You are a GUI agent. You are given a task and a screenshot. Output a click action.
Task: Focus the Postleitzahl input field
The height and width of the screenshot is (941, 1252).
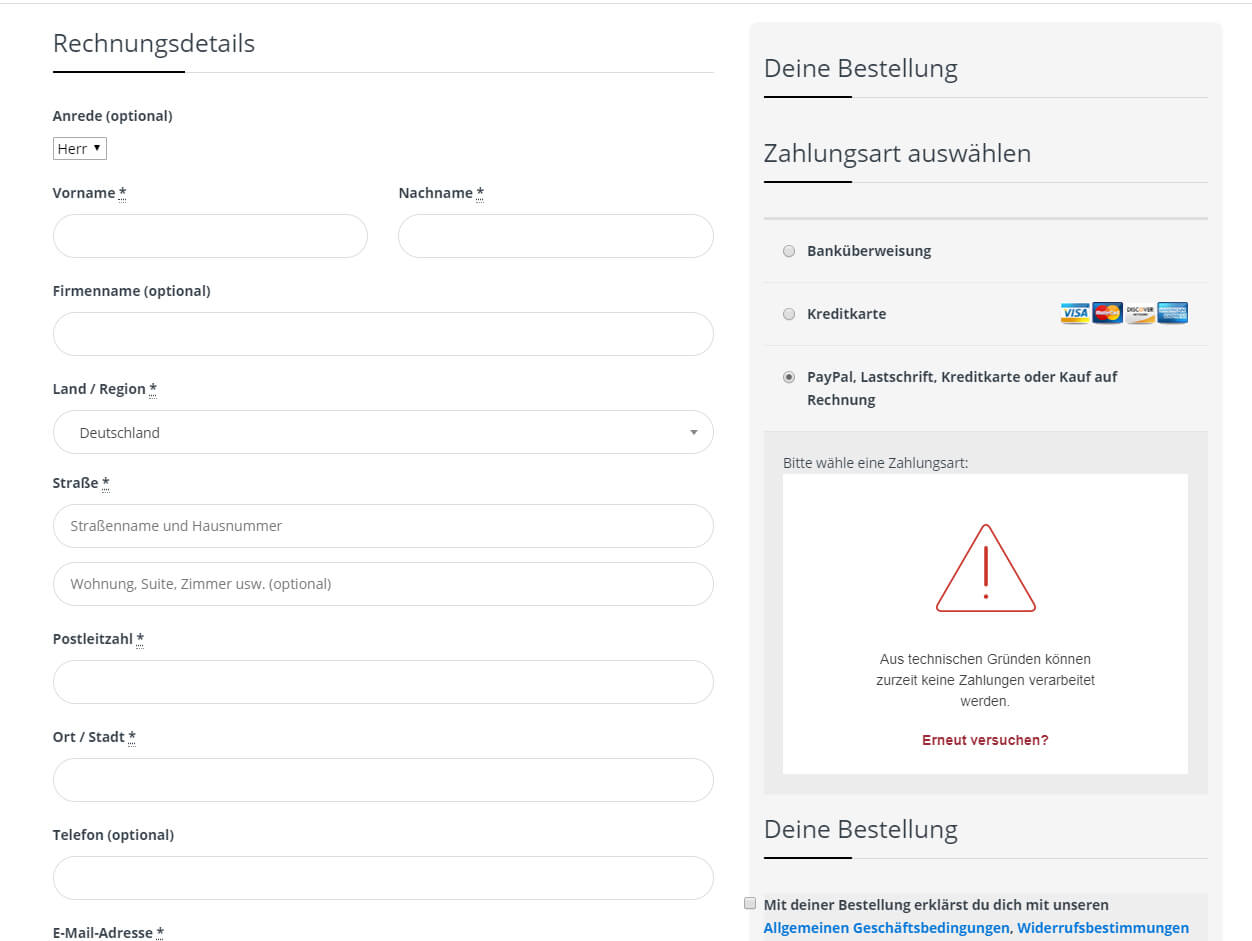383,682
